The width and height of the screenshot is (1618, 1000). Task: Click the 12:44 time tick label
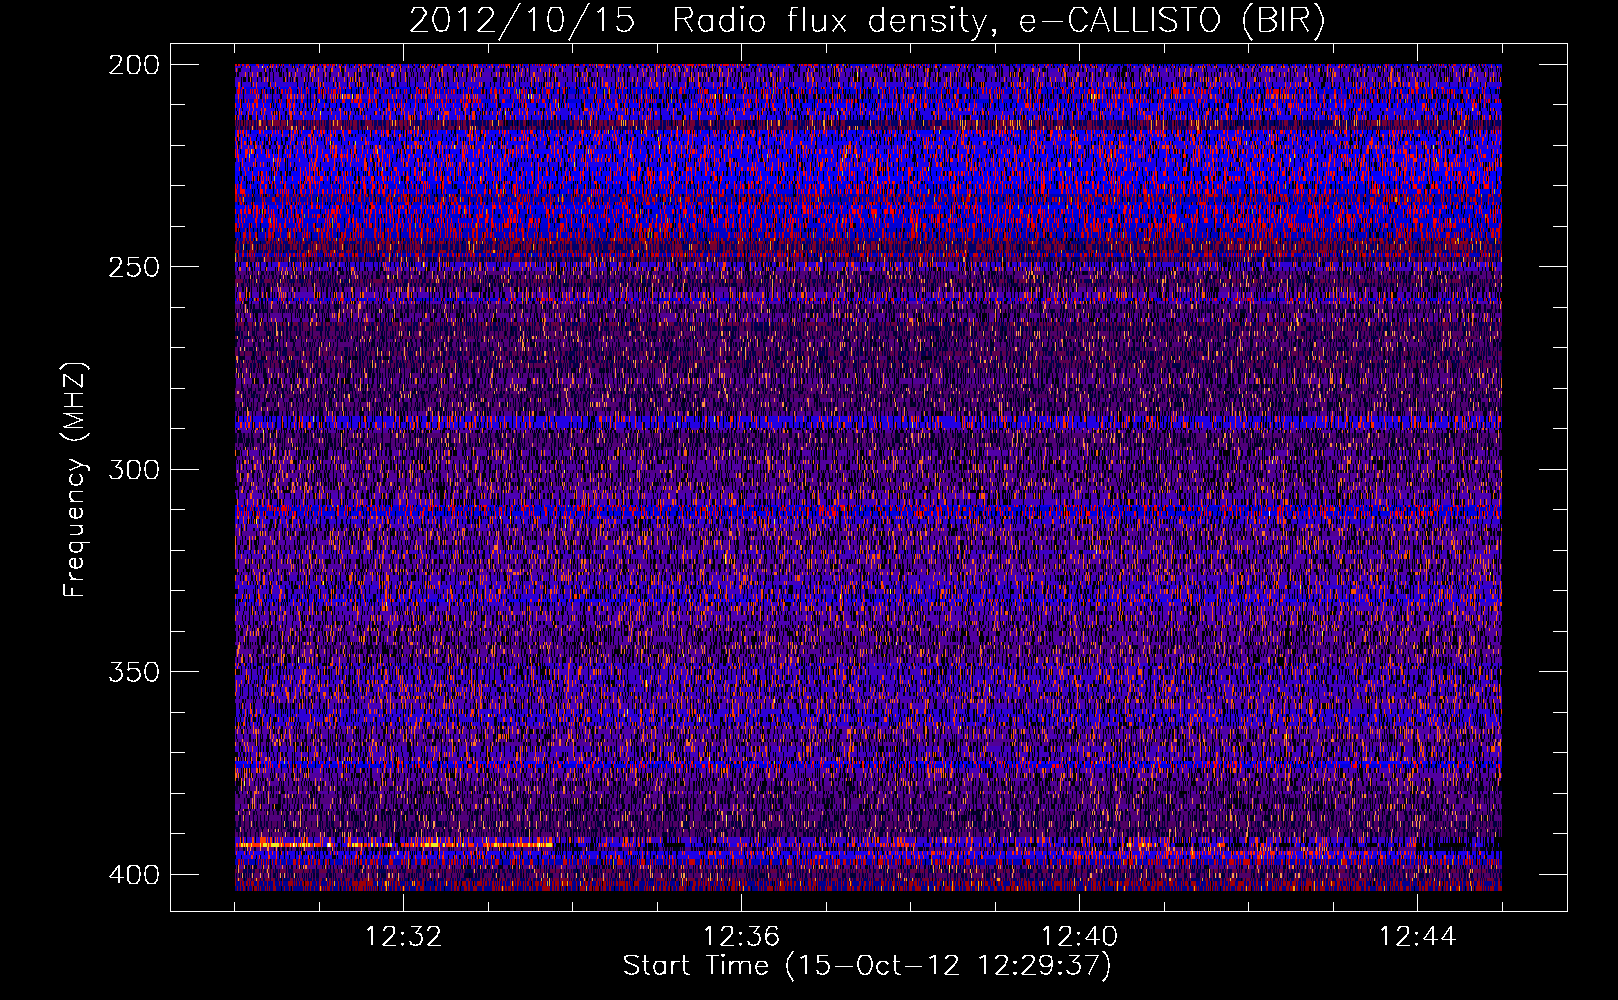tap(1417, 937)
